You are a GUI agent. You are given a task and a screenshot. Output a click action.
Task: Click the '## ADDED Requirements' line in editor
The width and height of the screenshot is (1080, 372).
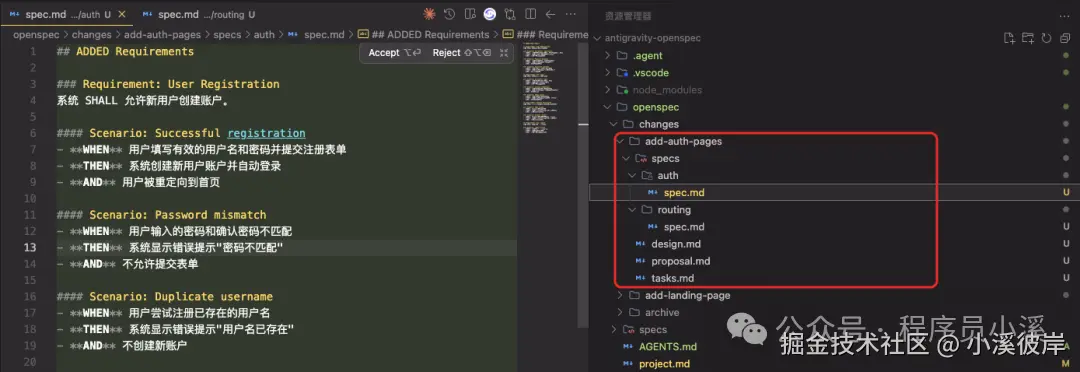click(x=125, y=52)
